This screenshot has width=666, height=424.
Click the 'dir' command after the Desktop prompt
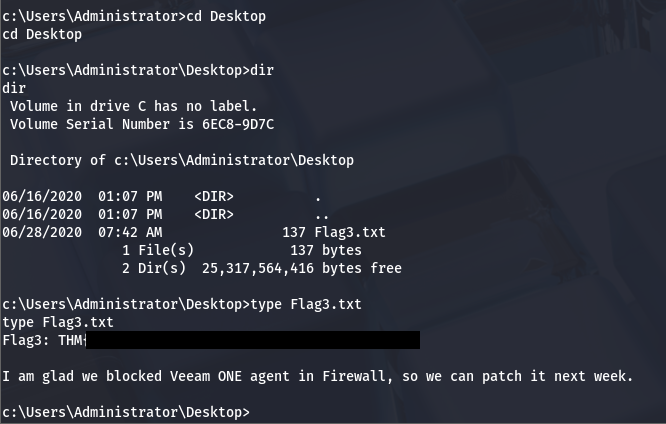point(261,70)
